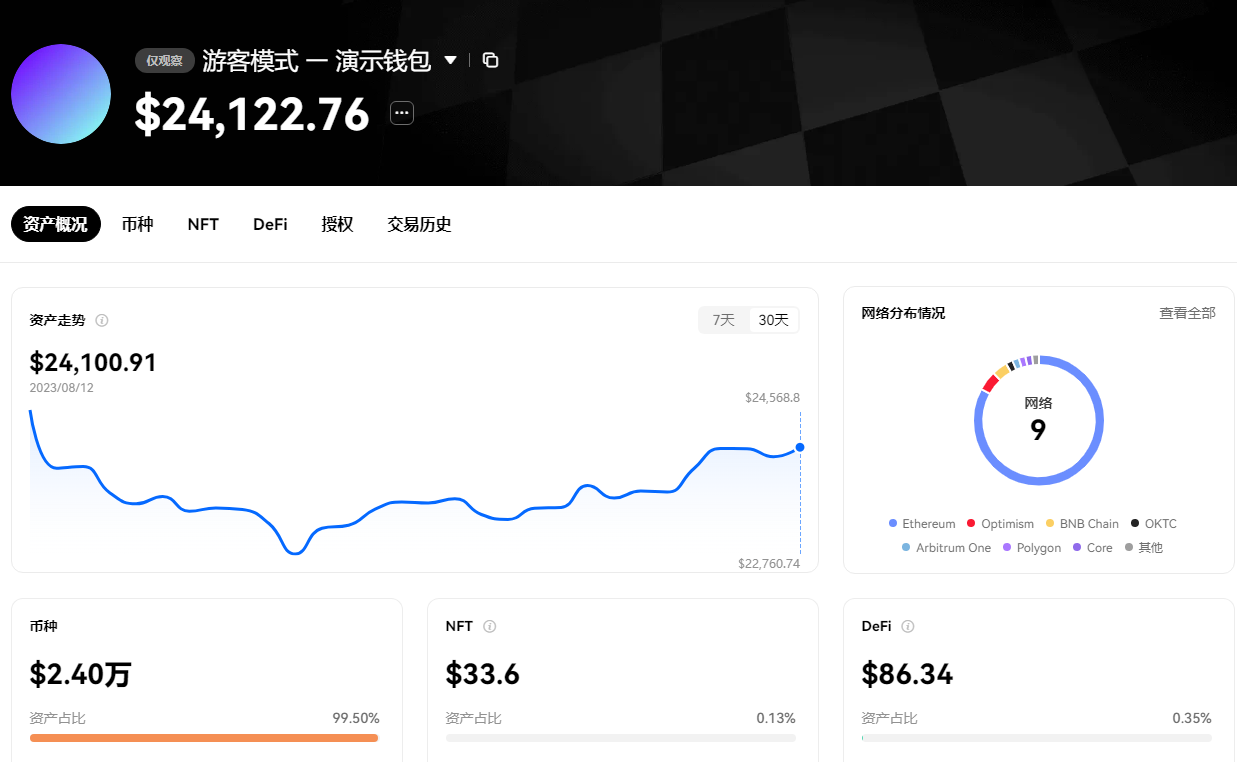Click Polygon legend entry

coord(1032,548)
